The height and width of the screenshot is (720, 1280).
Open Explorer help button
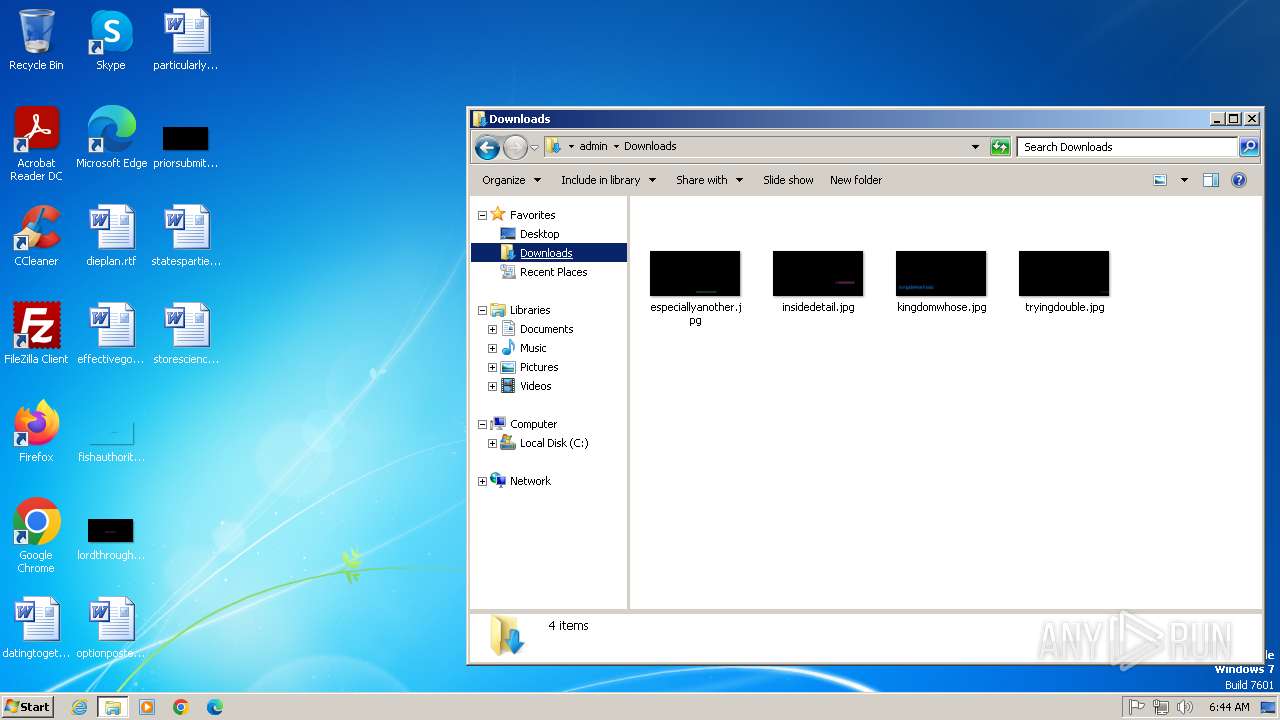(1239, 180)
